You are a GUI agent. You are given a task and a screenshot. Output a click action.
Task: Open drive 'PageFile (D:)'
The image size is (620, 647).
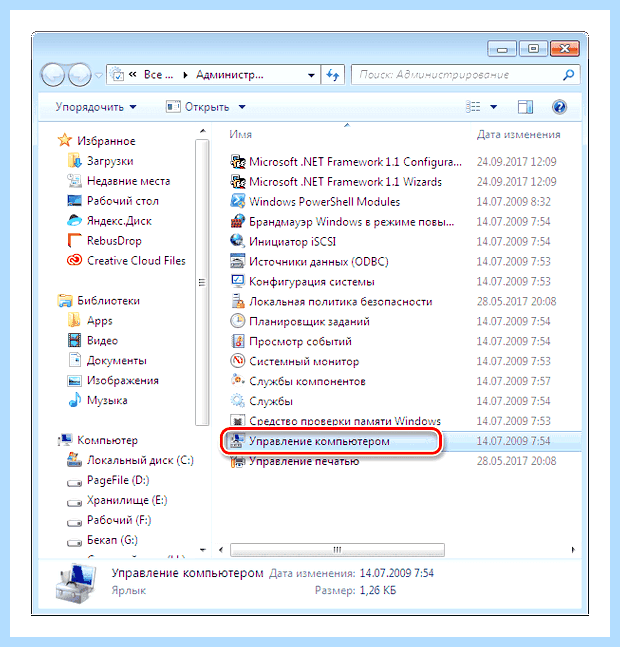point(108,480)
